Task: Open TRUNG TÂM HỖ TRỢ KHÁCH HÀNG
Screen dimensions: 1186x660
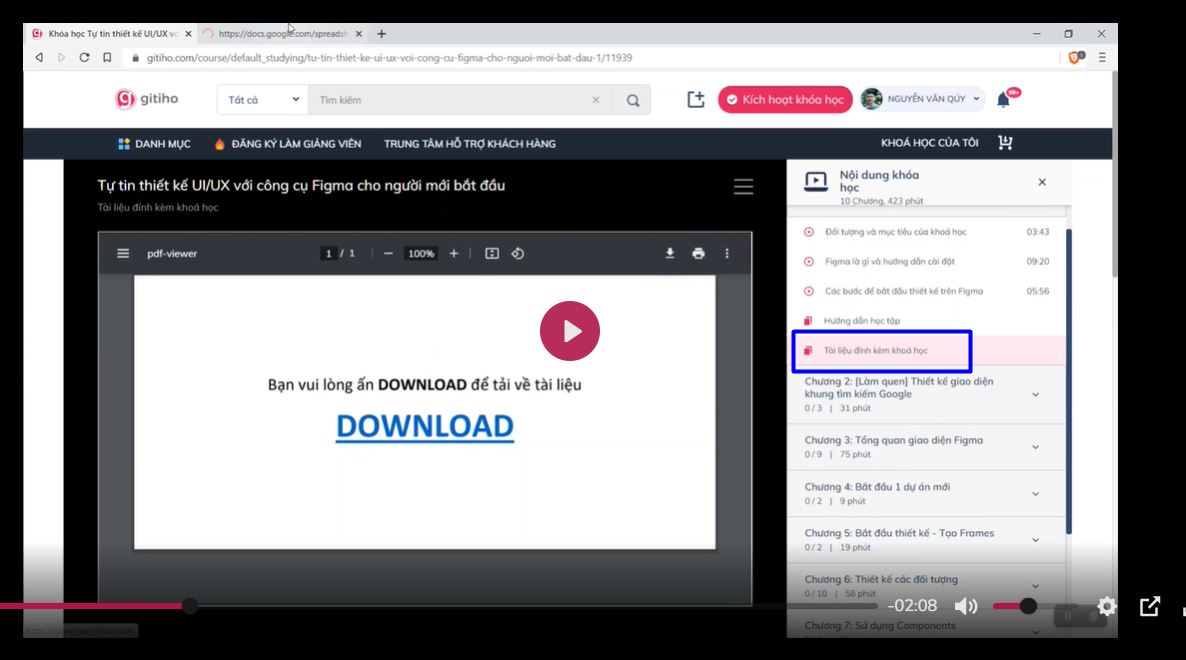Action: tap(470, 144)
